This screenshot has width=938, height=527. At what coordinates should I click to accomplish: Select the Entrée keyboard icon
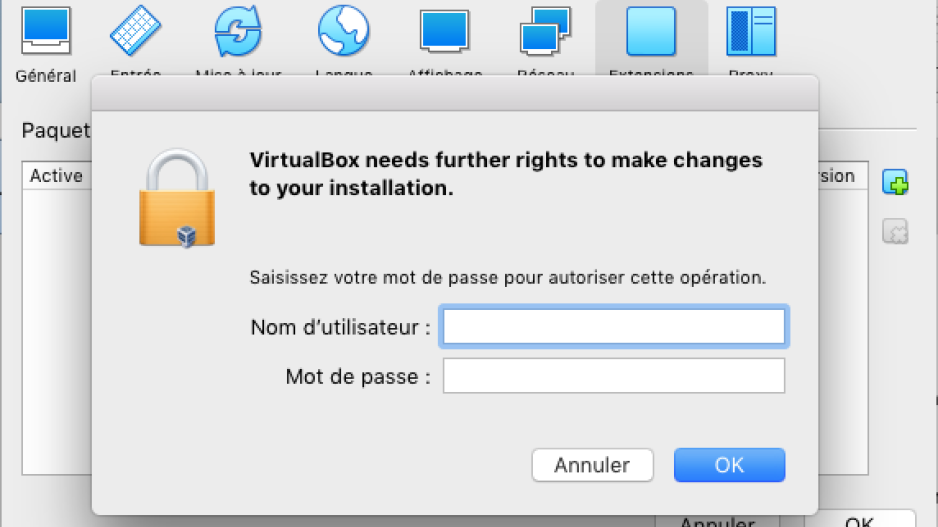point(136,31)
